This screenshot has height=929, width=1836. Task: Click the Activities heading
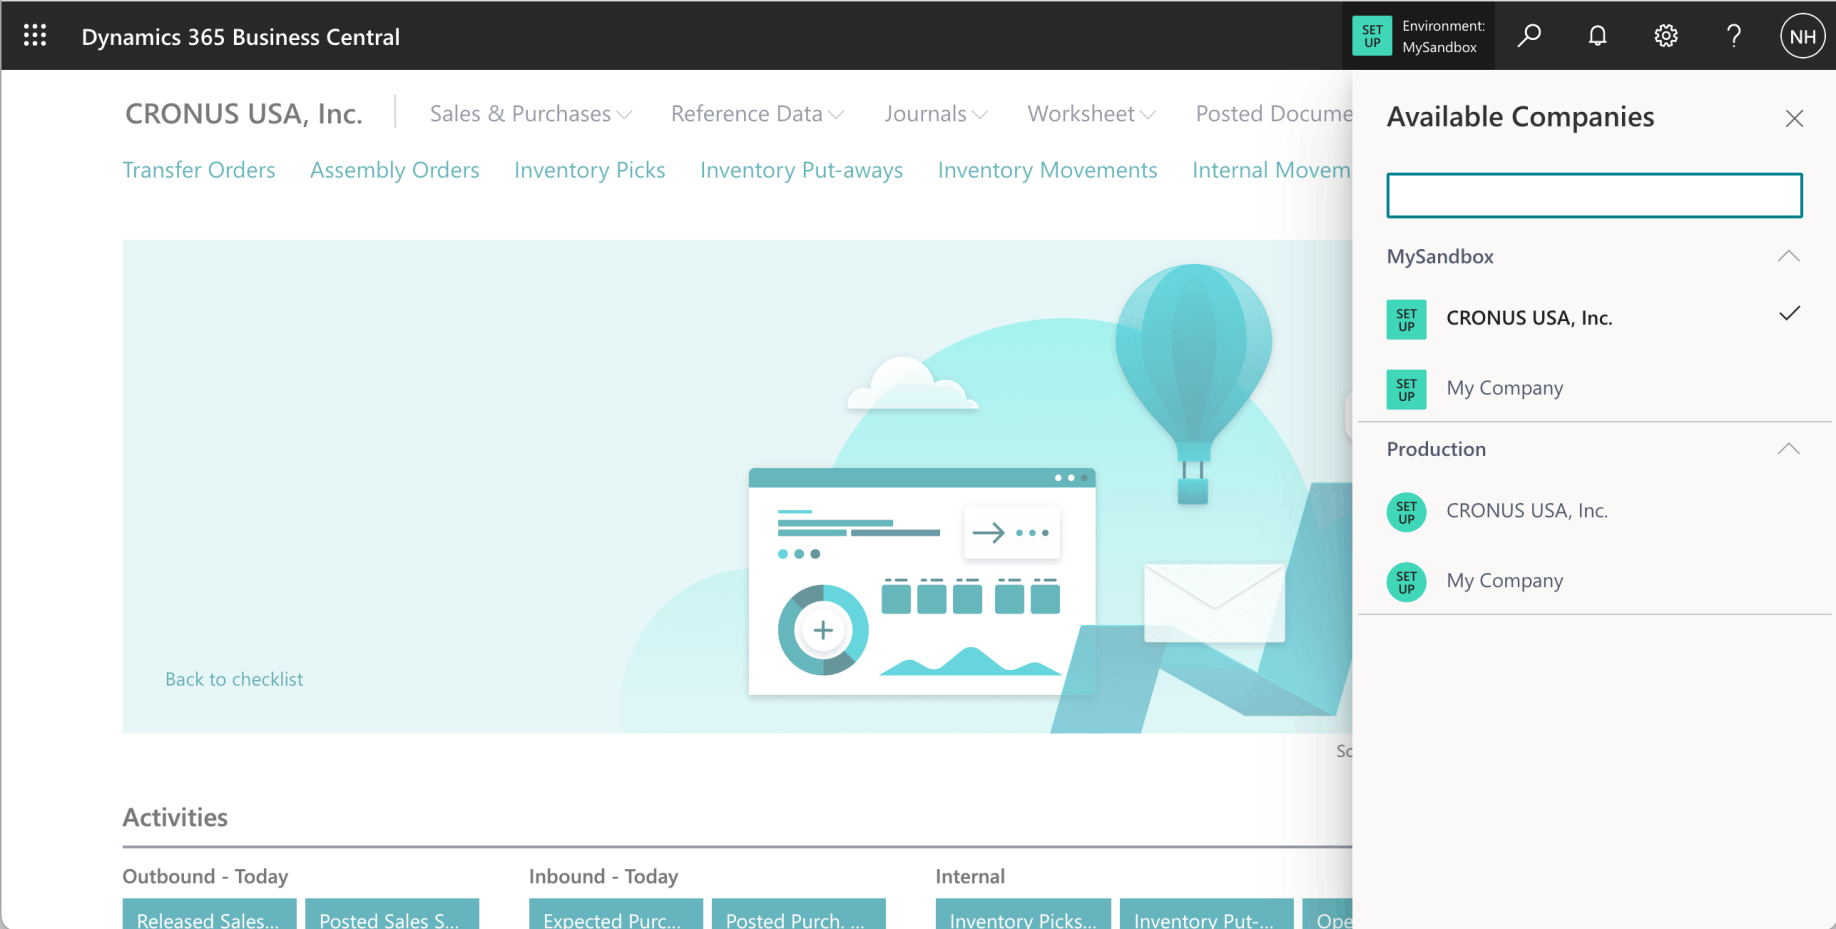(x=175, y=818)
